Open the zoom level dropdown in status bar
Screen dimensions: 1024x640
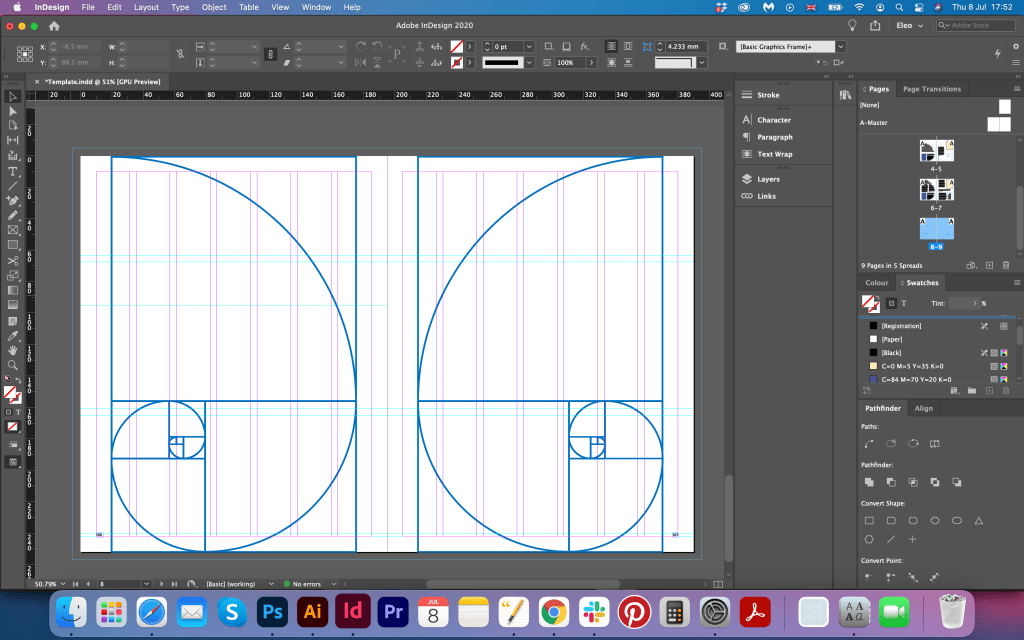coord(62,583)
